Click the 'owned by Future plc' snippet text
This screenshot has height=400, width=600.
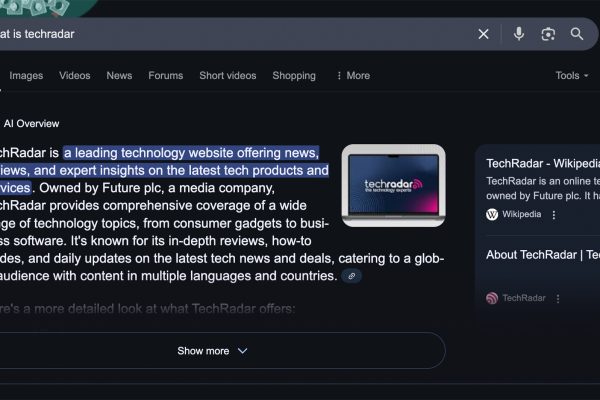(x=533, y=196)
